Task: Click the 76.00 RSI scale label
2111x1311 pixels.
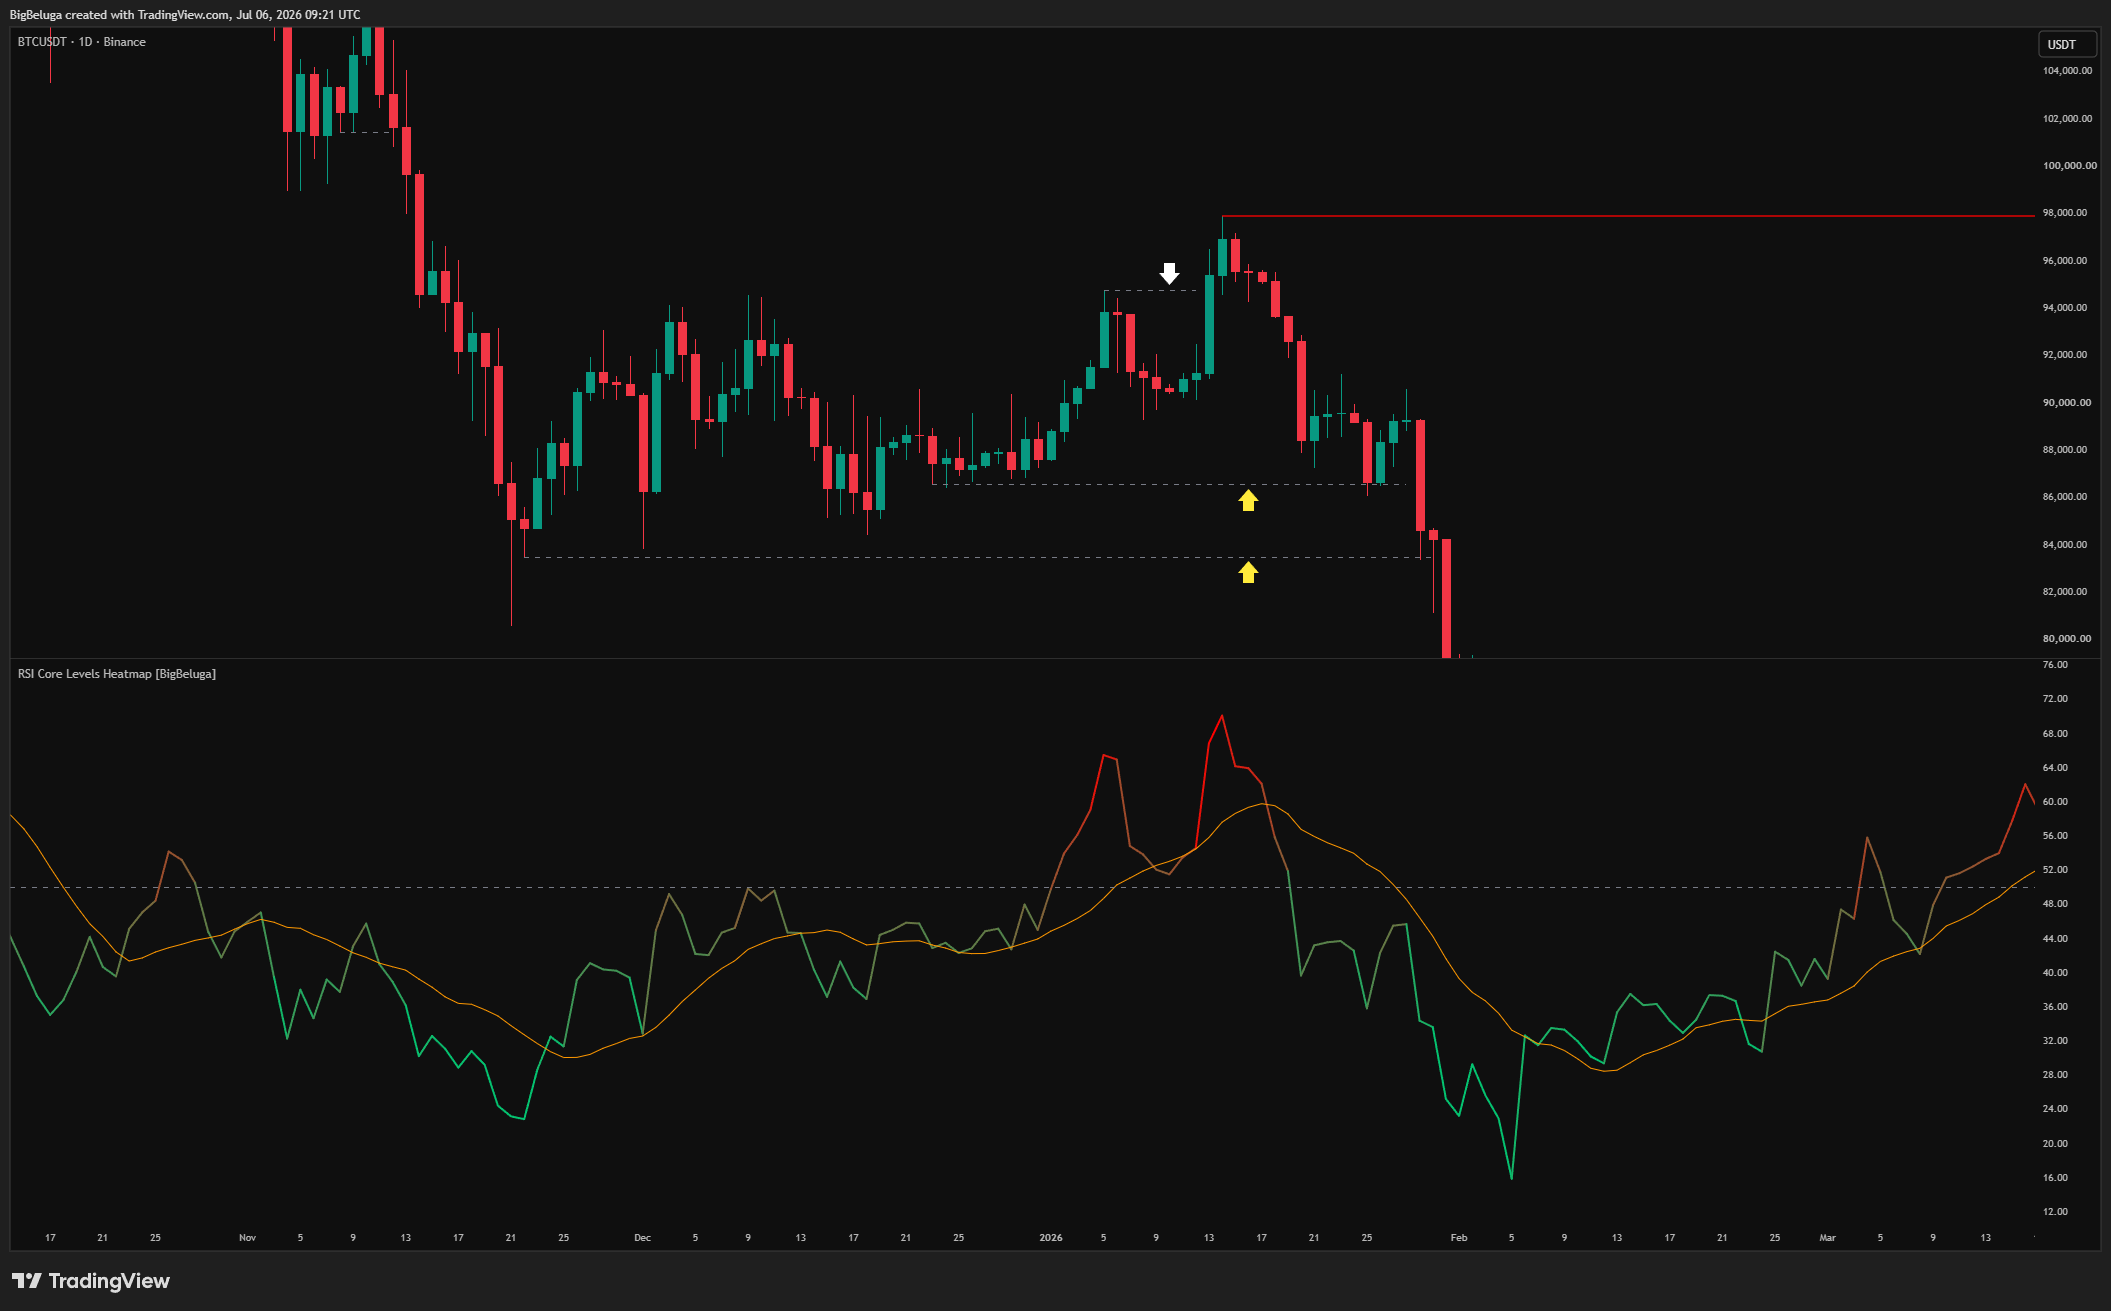Action: tap(2055, 665)
